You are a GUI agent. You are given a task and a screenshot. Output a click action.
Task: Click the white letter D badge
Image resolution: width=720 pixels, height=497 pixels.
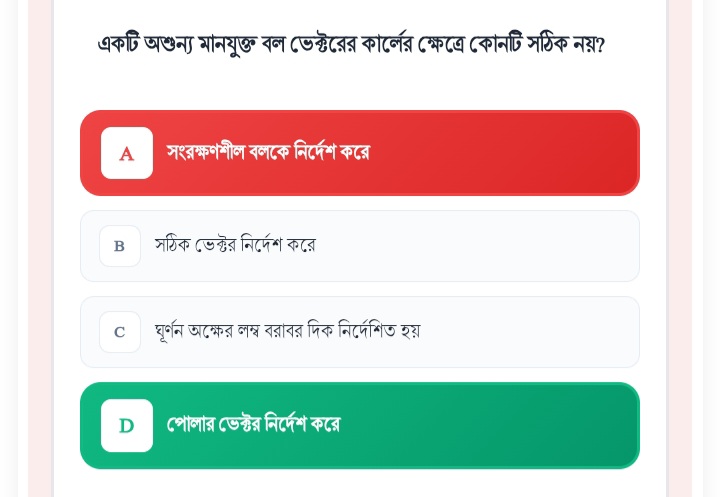[127, 425]
